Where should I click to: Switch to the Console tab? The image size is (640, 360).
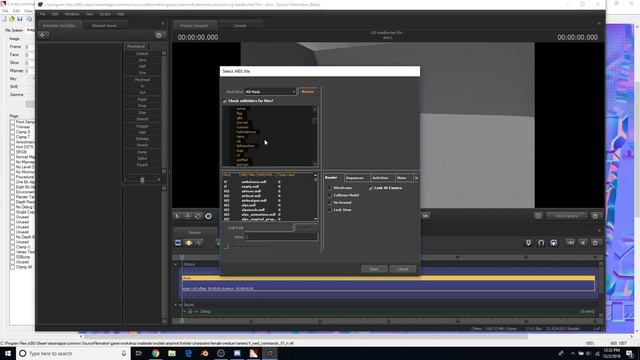pyautogui.click(x=240, y=26)
